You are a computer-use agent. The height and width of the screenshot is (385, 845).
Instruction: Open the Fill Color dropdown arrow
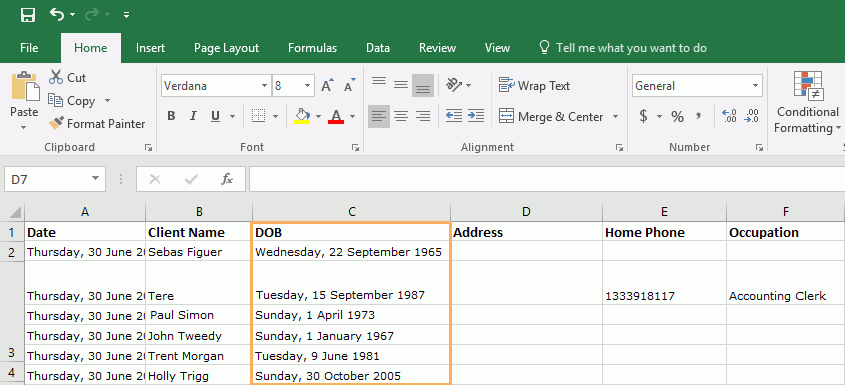point(318,116)
